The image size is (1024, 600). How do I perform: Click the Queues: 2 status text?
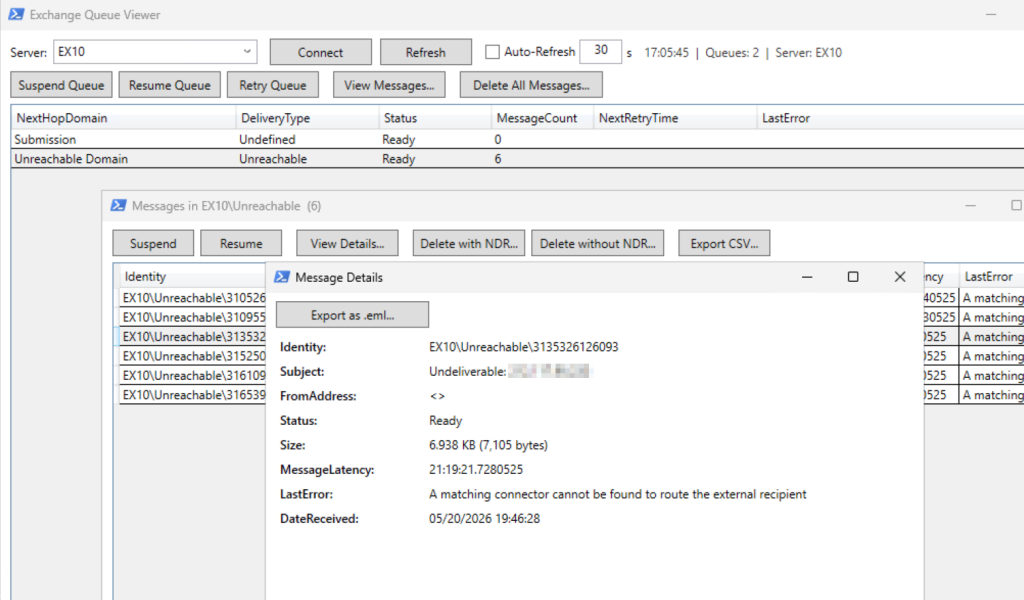(x=732, y=52)
